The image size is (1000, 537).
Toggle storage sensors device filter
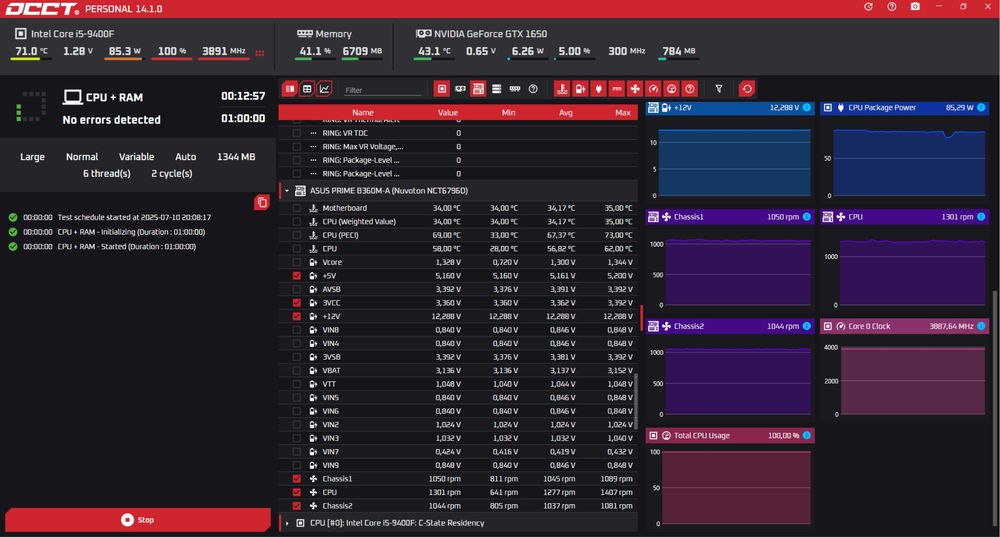click(x=496, y=89)
